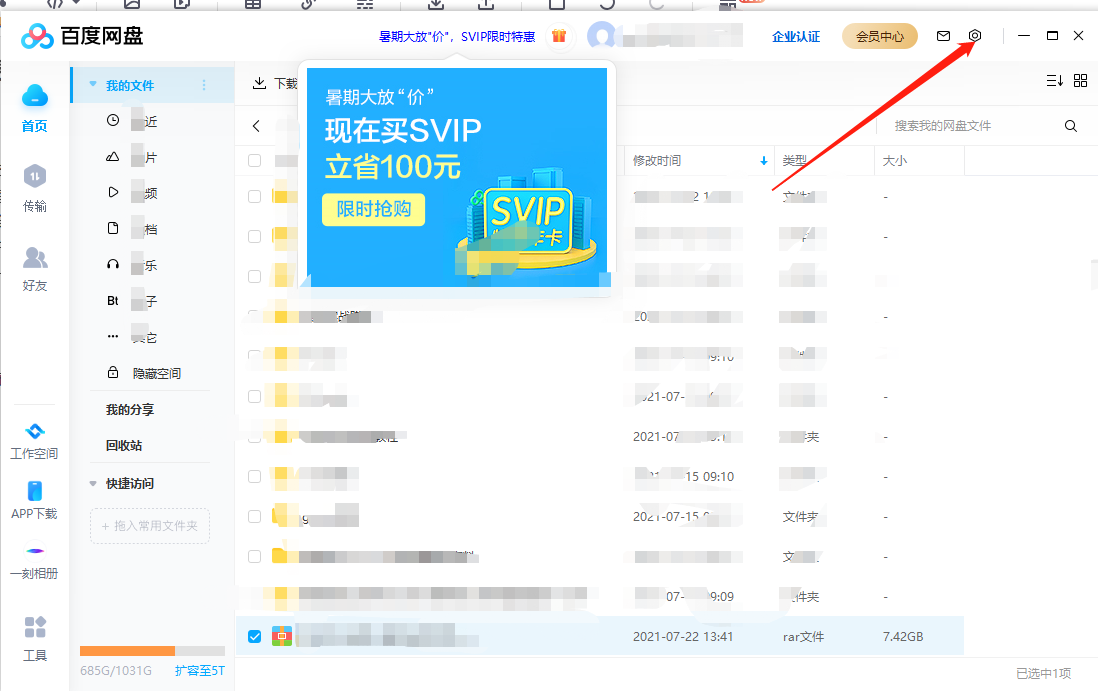Click the search magnifier icon

[1071, 126]
